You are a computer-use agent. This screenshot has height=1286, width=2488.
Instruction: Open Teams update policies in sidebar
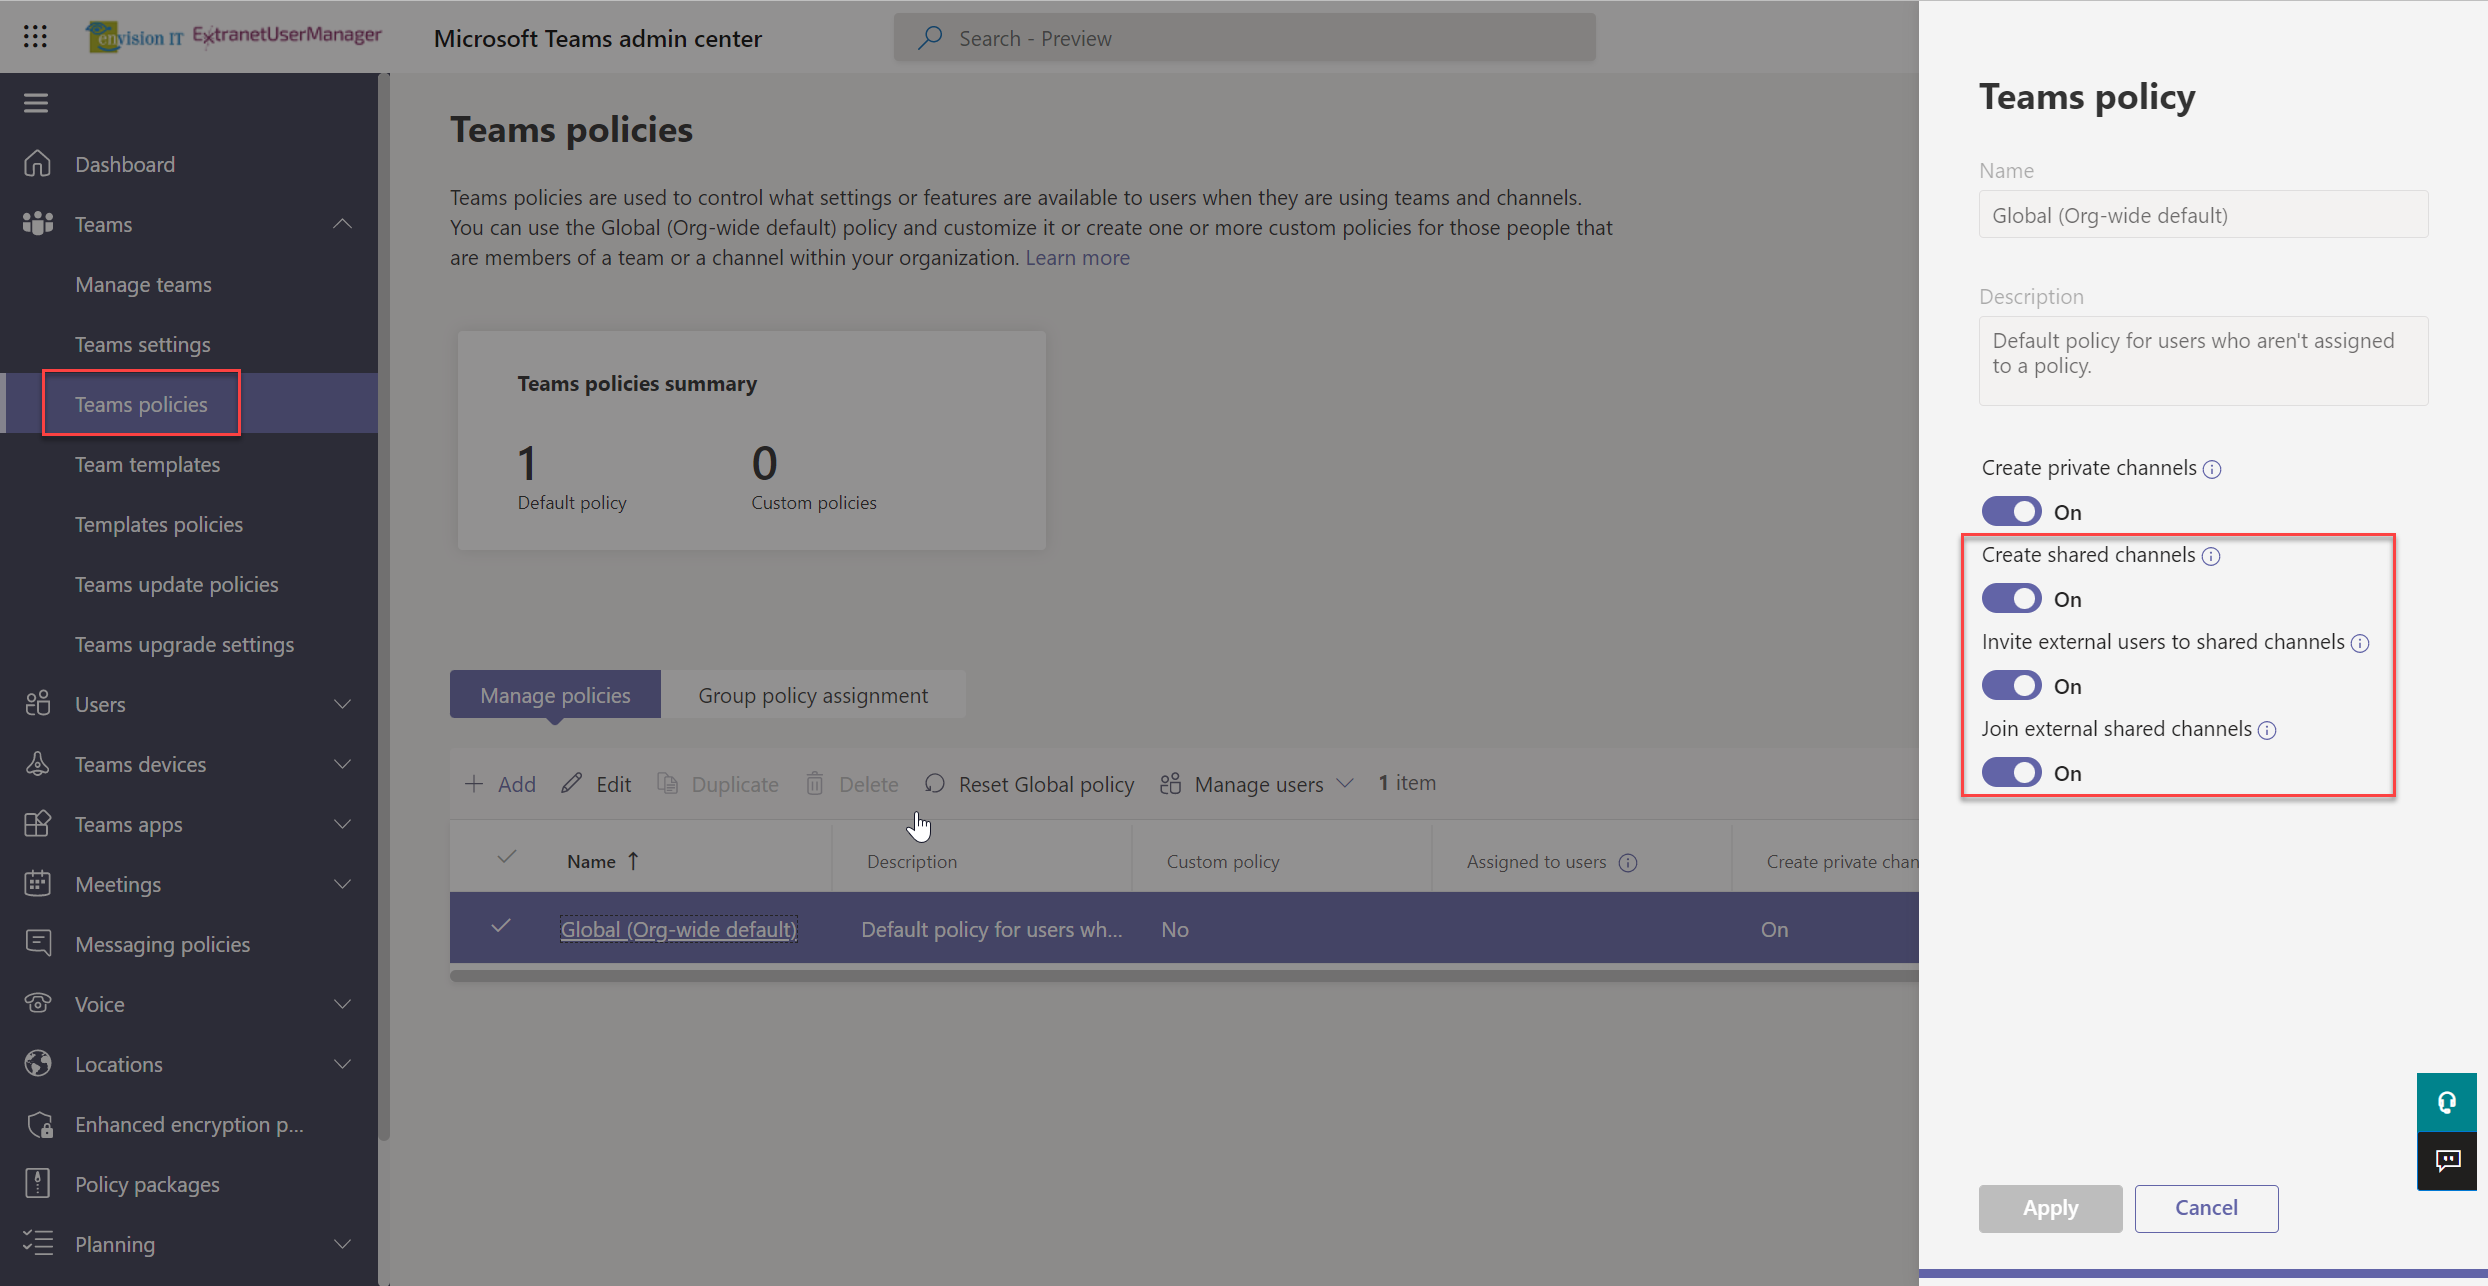[177, 584]
